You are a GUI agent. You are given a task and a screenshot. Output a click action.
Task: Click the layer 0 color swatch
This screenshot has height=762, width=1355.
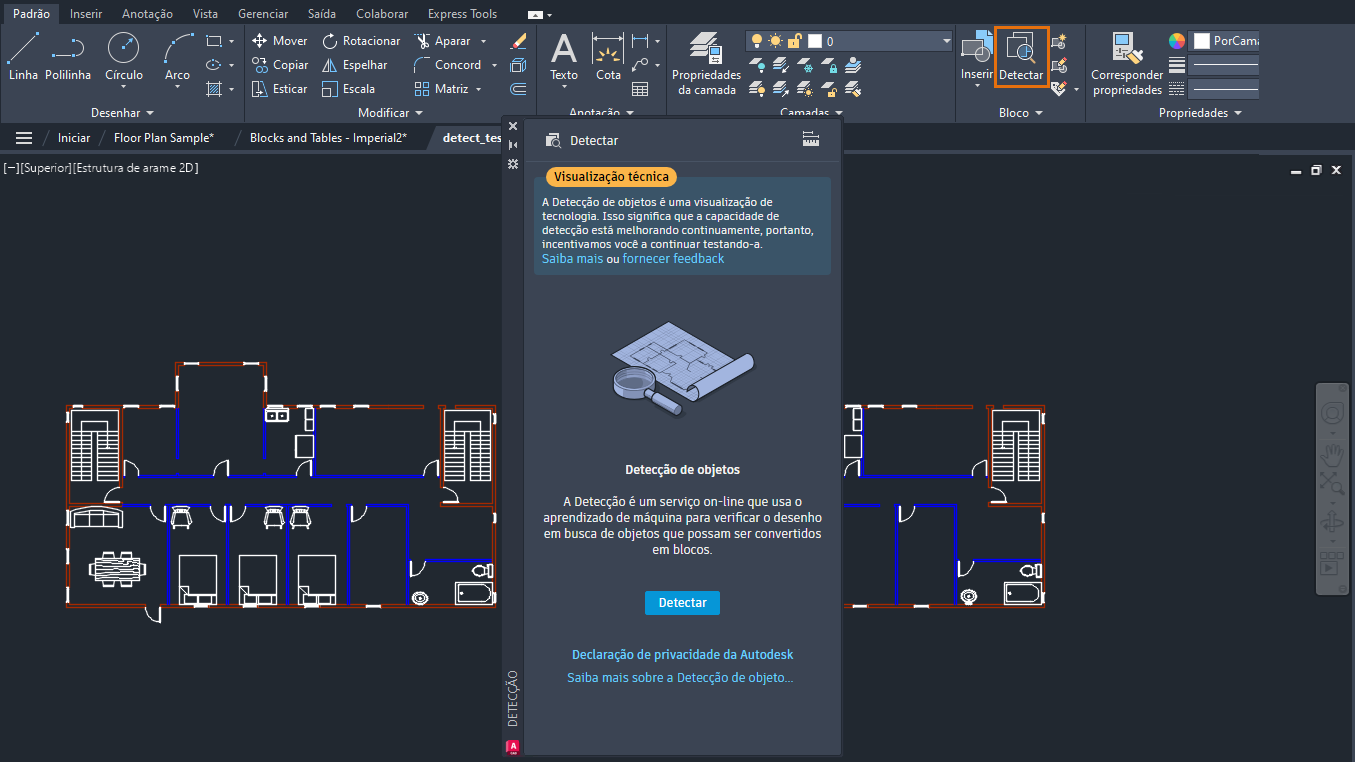815,41
